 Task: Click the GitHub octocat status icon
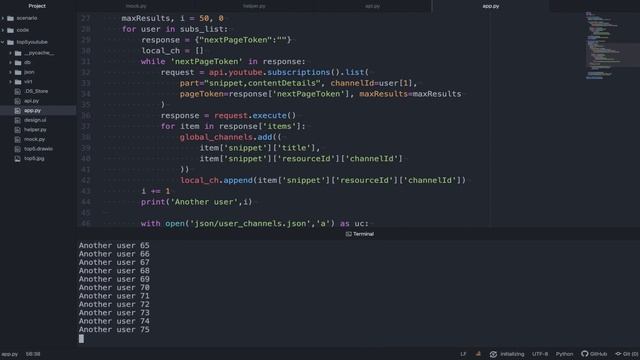pyautogui.click(x=584, y=354)
